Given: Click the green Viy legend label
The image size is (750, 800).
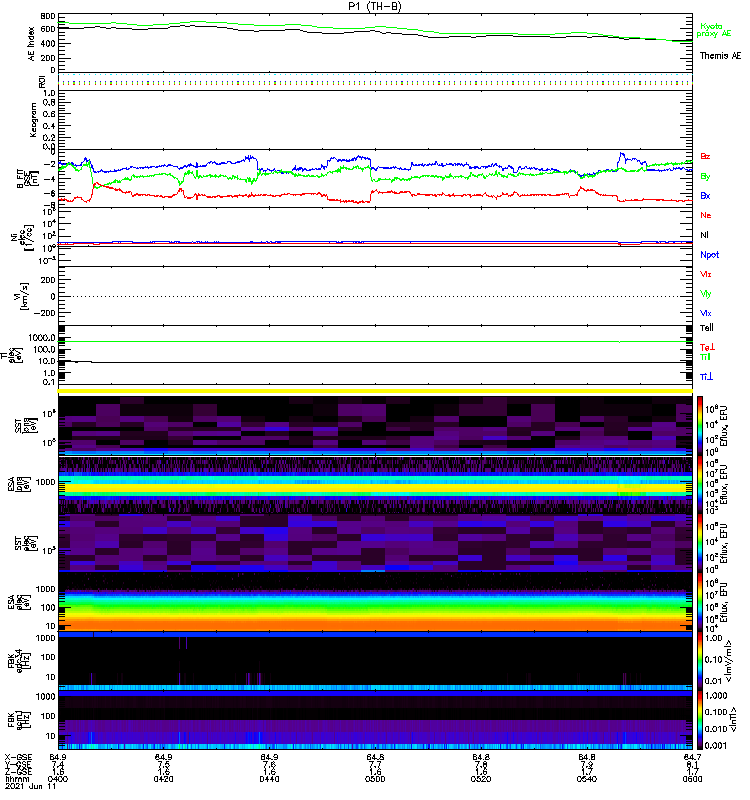Looking at the screenshot, I should click(705, 294).
